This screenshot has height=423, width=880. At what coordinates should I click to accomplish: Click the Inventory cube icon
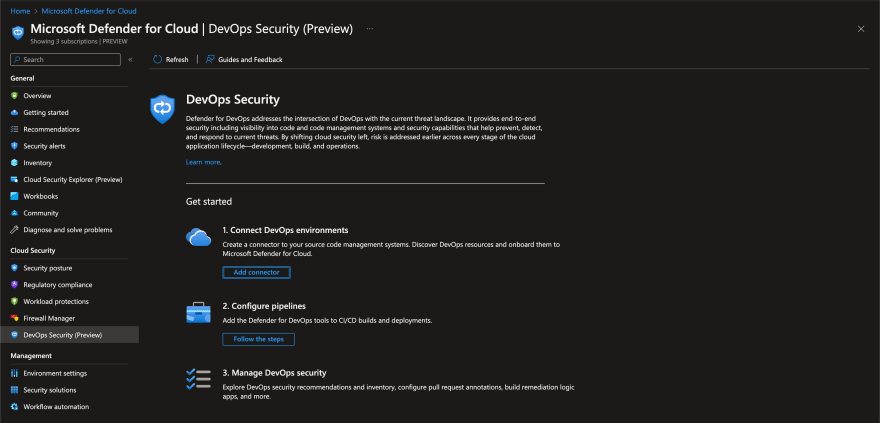pos(15,163)
